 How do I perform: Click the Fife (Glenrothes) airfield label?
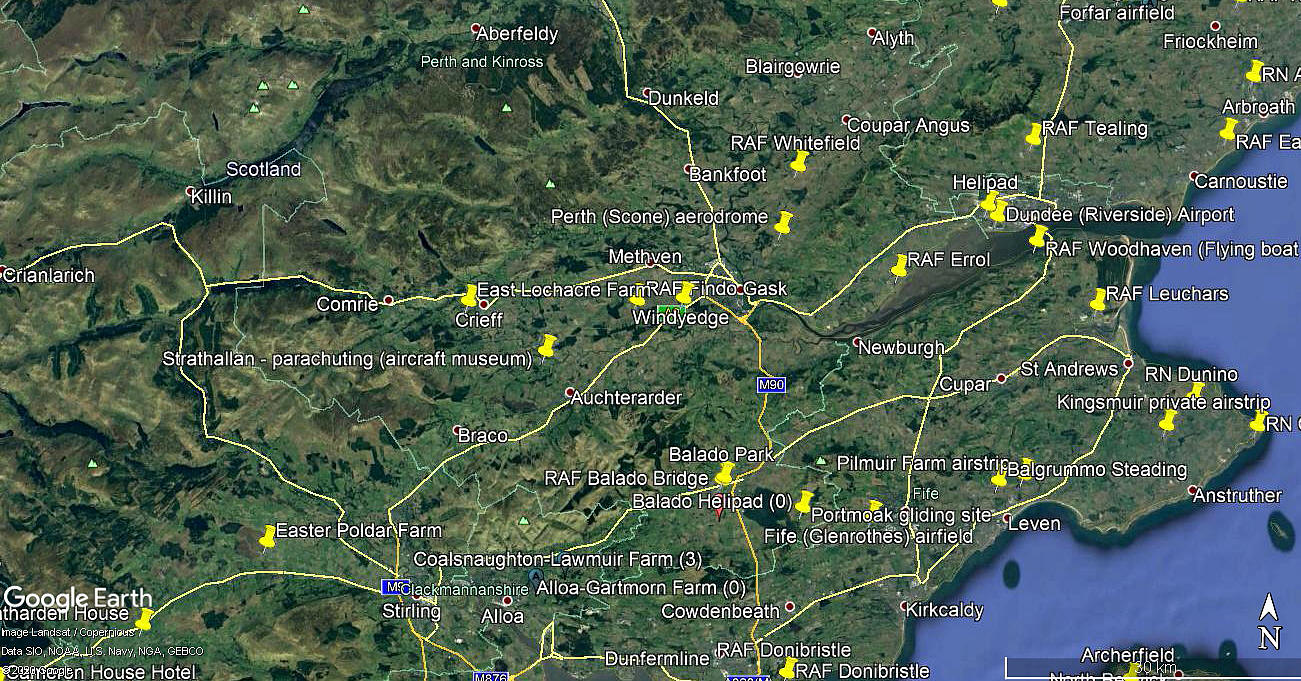pos(868,537)
